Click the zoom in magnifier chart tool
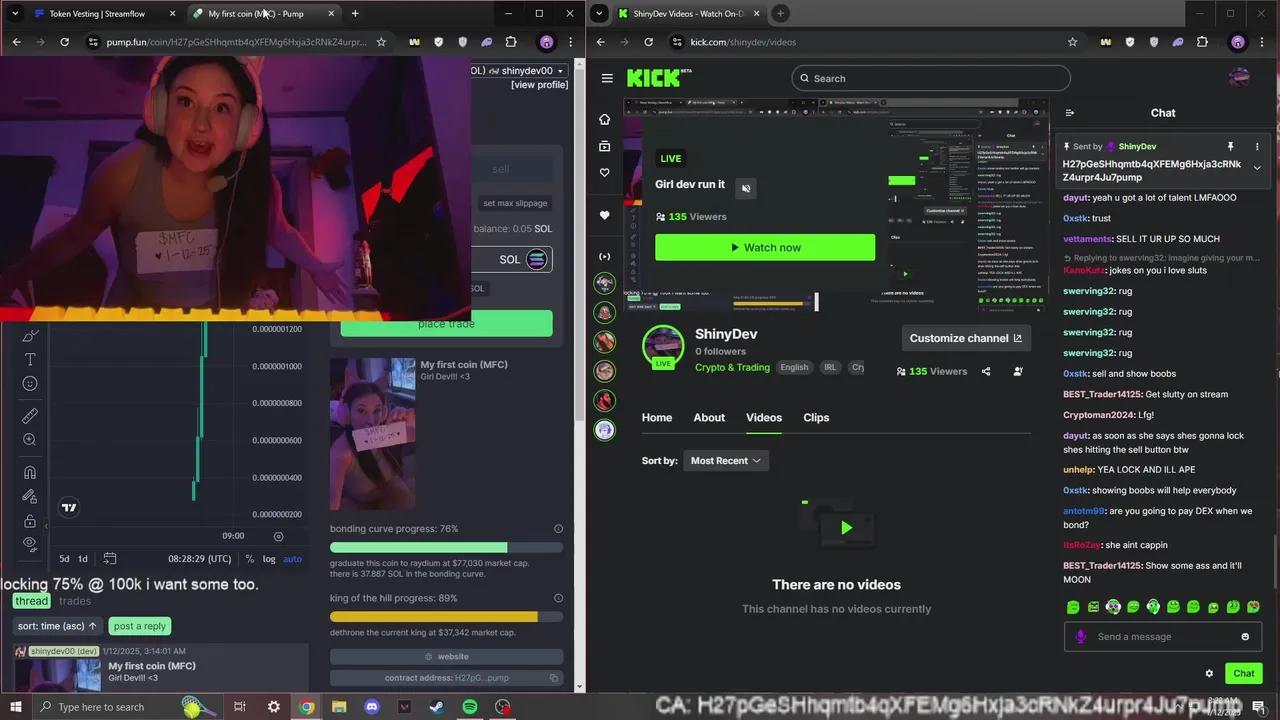1280x720 pixels. (30, 440)
